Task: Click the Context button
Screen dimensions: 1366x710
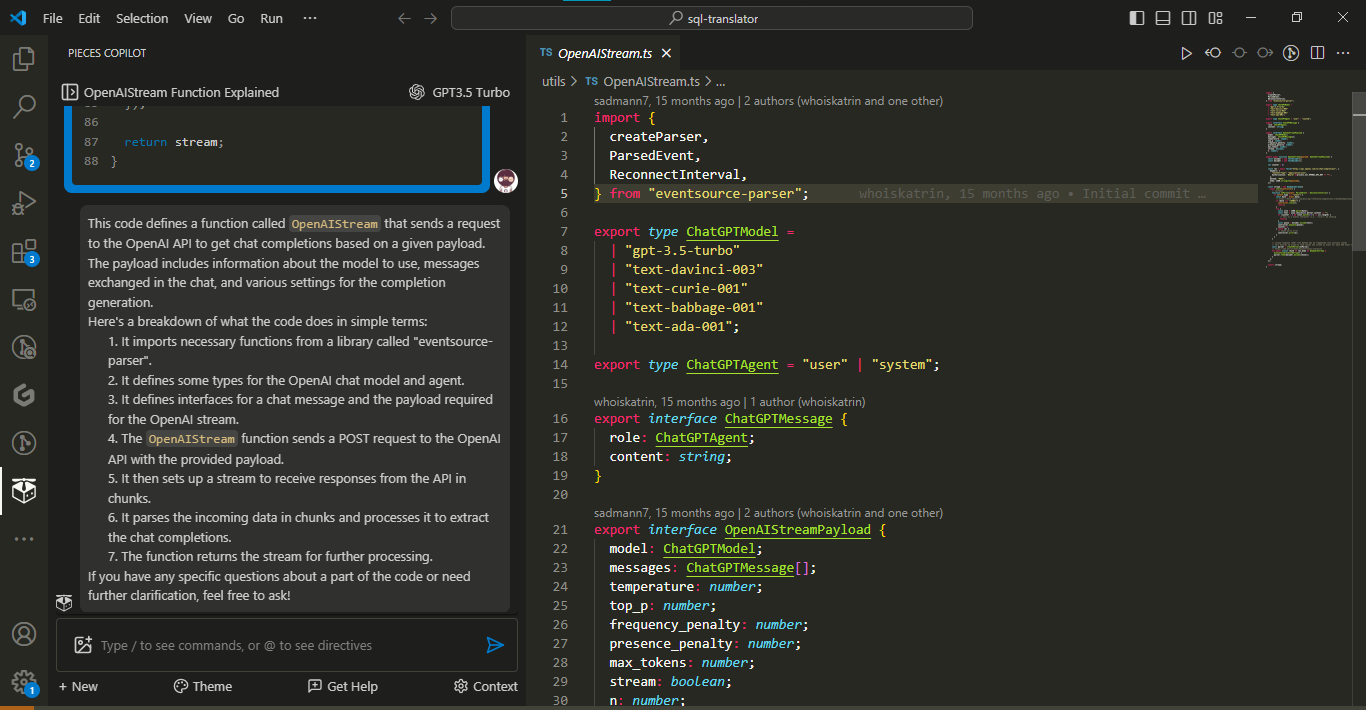Action: (x=485, y=686)
